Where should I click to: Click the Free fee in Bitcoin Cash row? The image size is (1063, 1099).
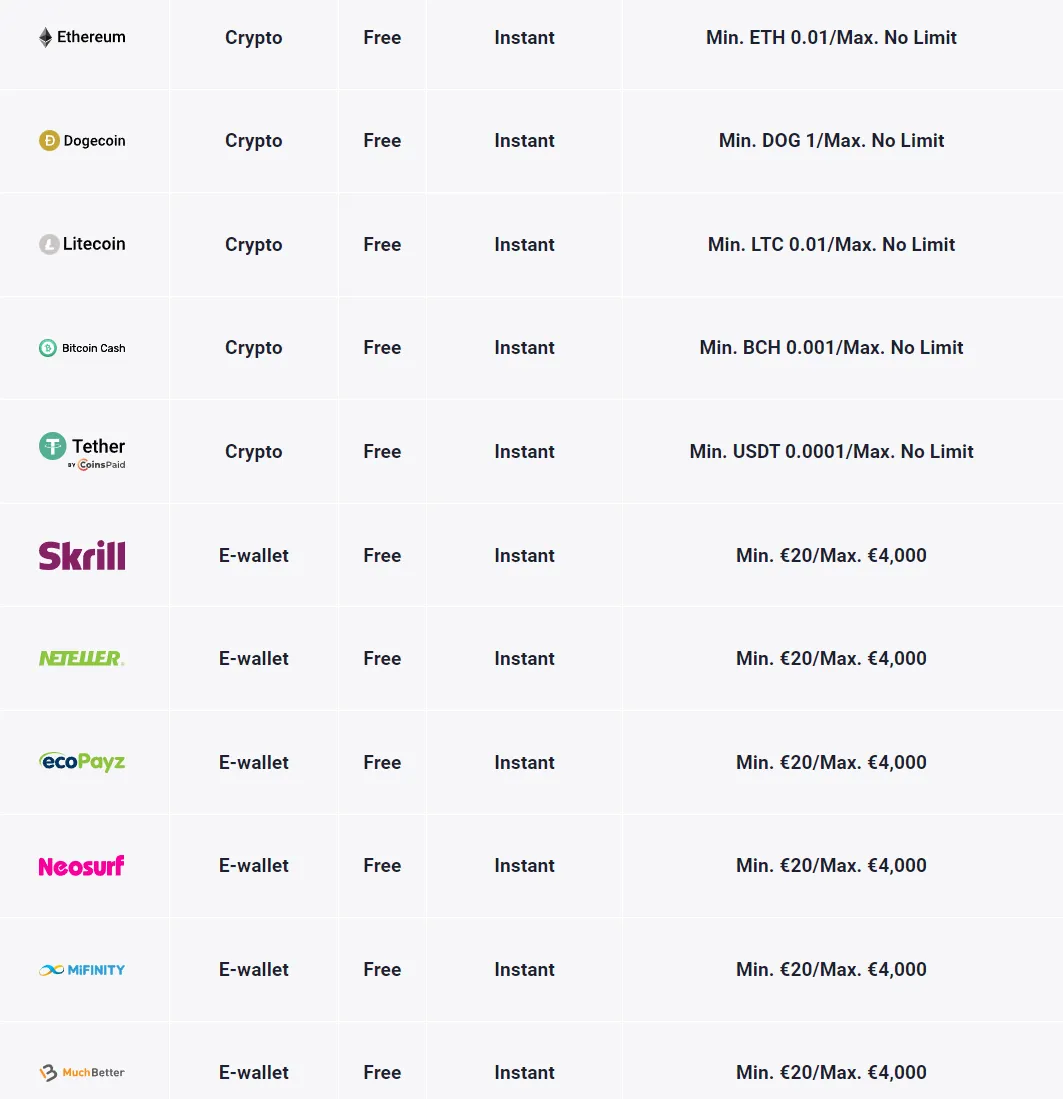click(x=382, y=348)
